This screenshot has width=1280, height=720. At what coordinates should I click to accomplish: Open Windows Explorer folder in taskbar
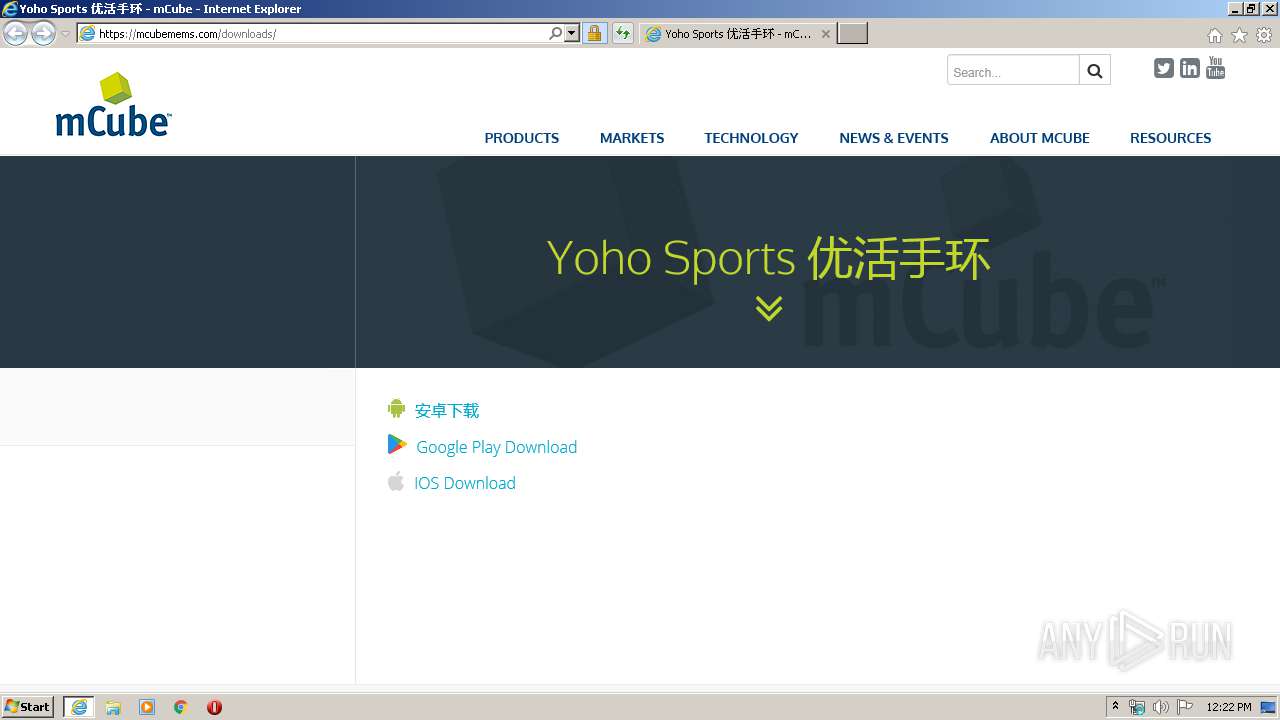pos(113,707)
